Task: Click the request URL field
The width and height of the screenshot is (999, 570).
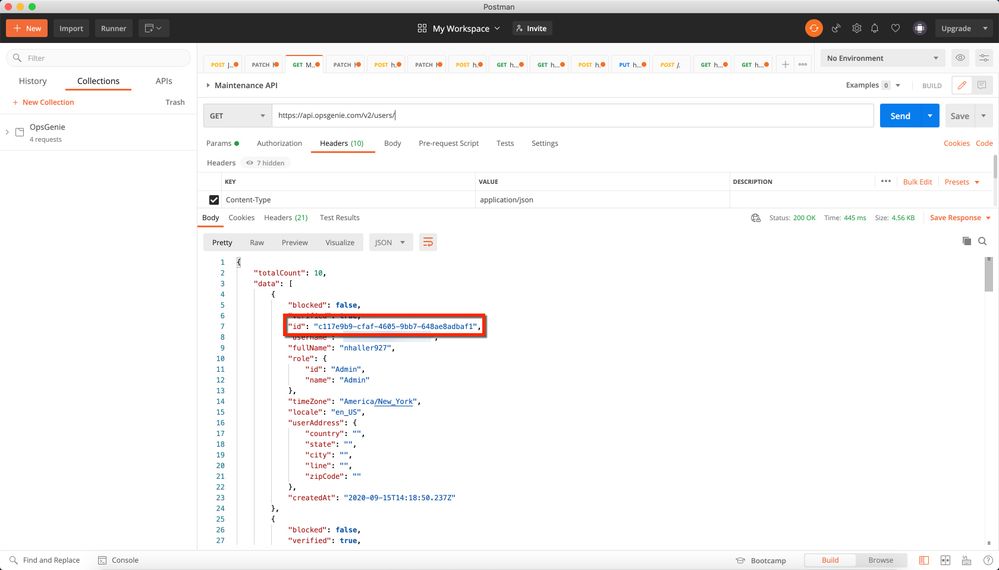Action: pos(573,116)
